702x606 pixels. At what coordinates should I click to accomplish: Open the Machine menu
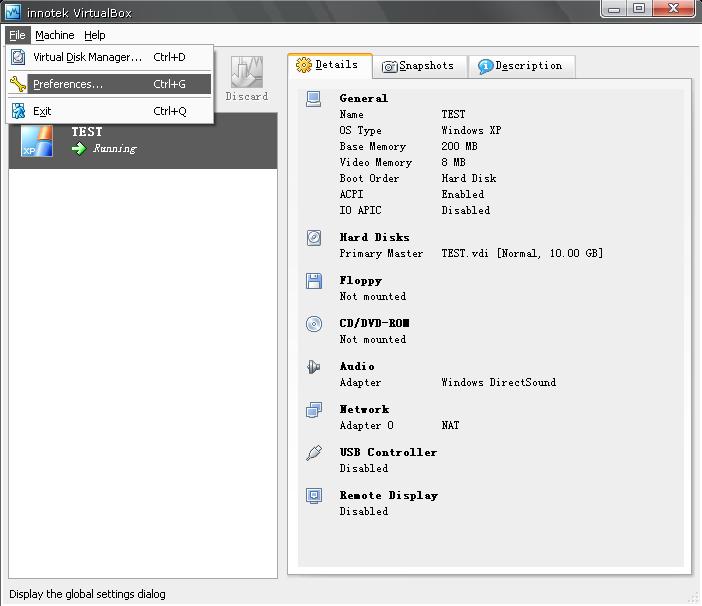click(55, 35)
